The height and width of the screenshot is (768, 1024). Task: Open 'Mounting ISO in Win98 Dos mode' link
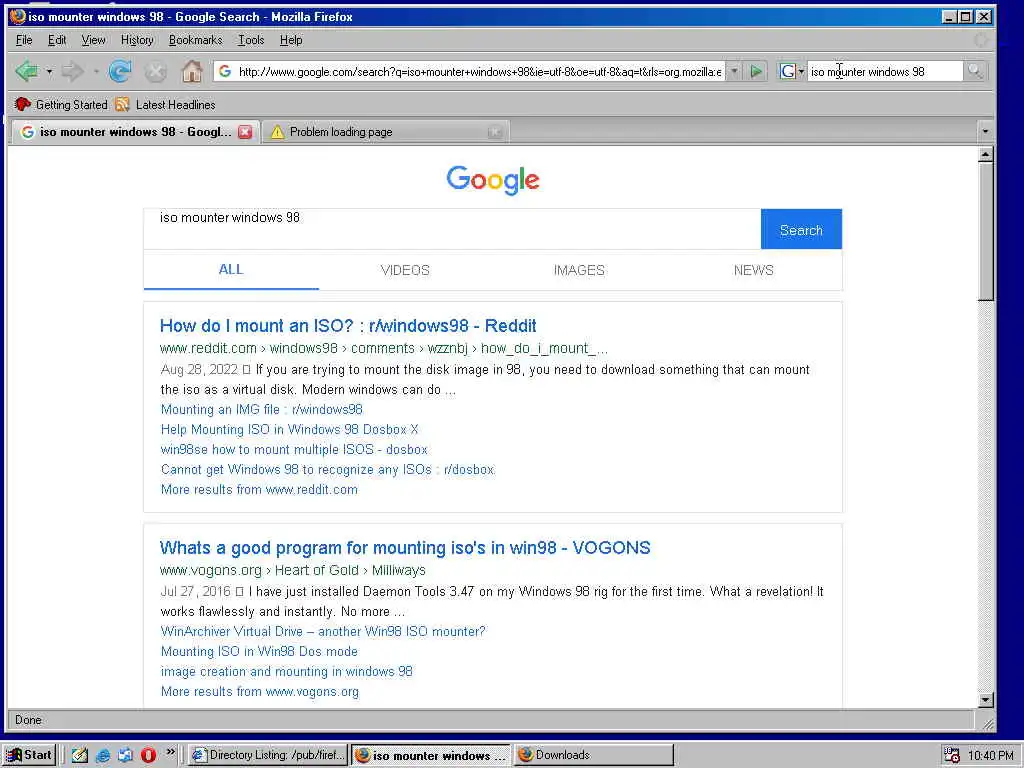point(259,652)
